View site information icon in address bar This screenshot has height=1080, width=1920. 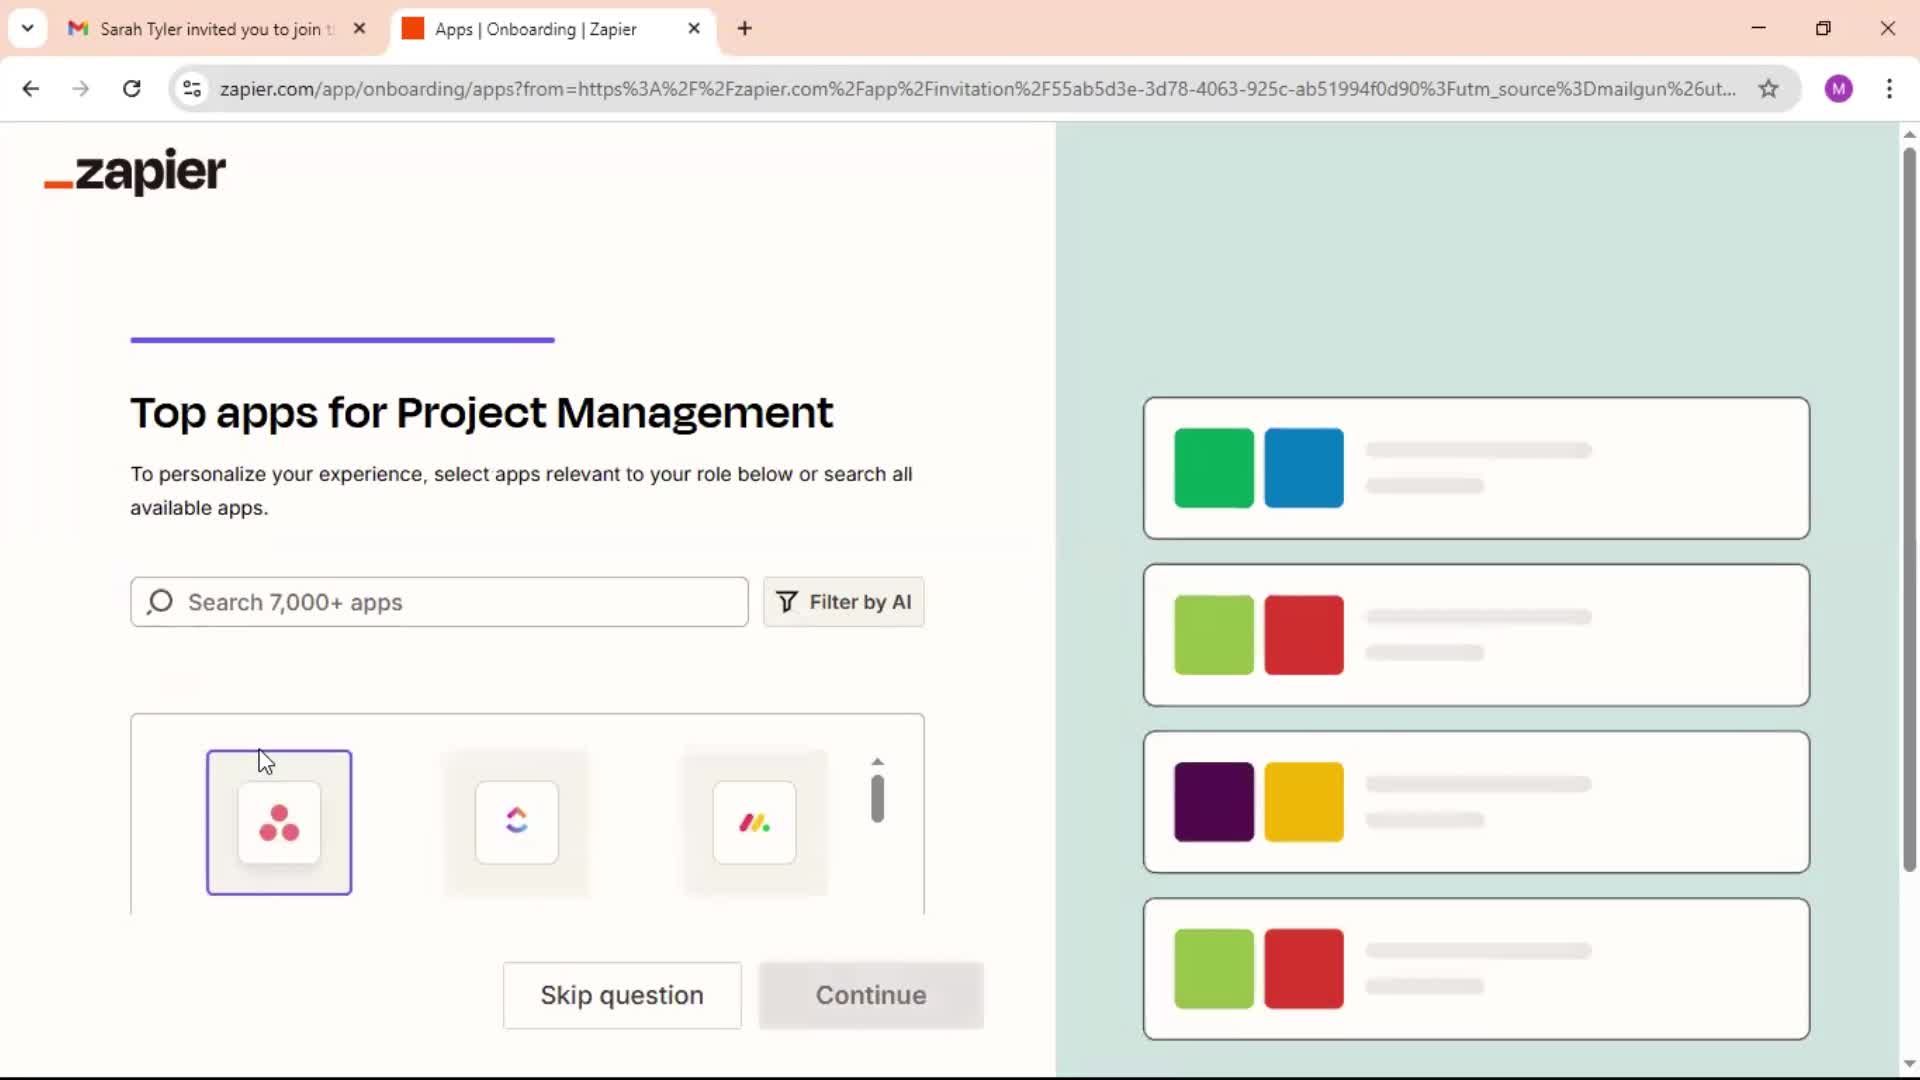coord(192,88)
